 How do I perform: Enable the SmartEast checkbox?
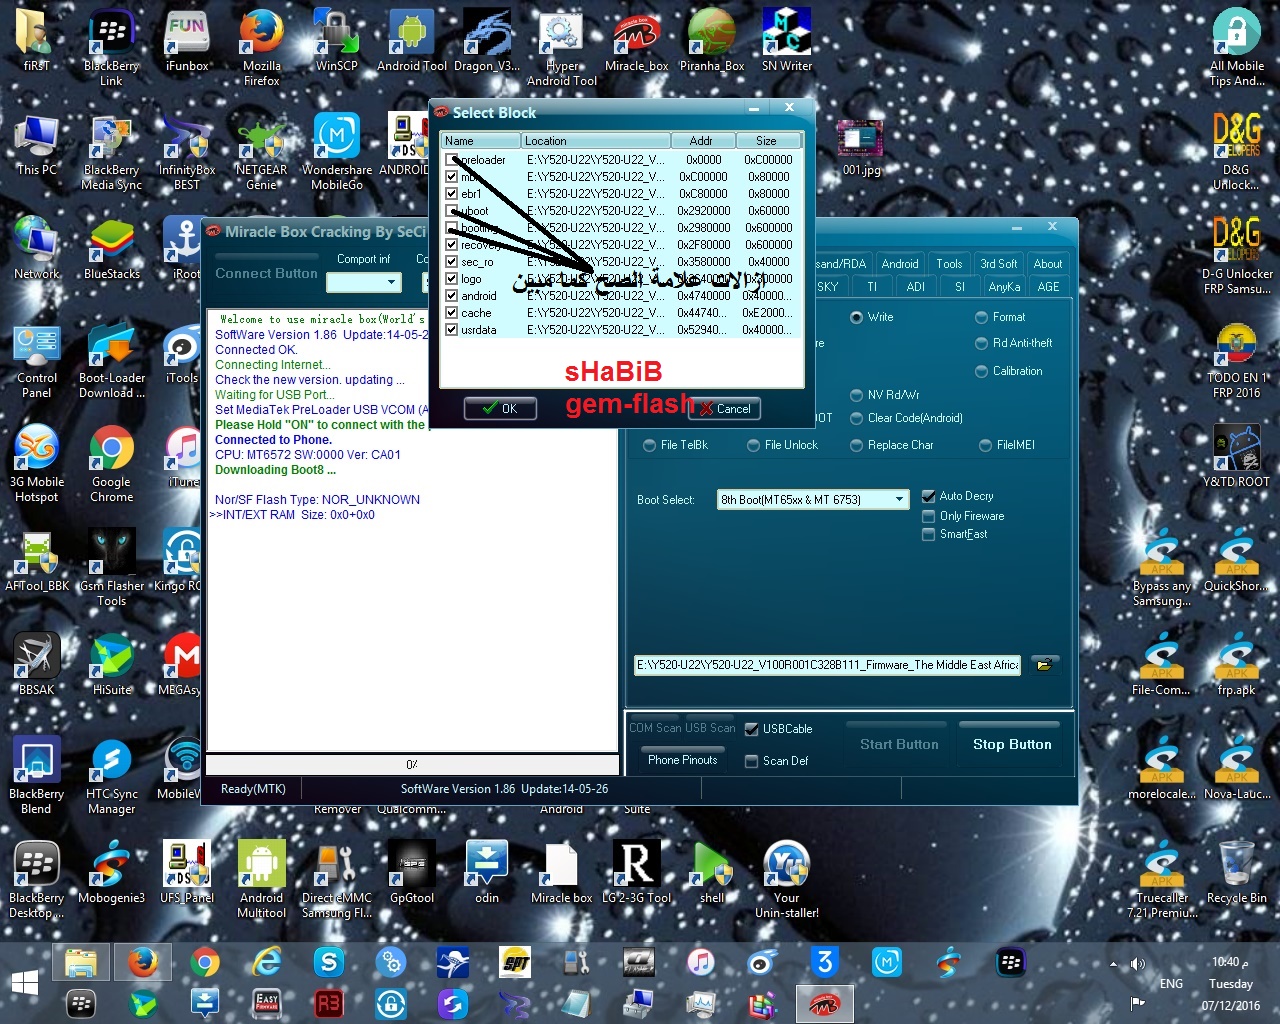929,535
